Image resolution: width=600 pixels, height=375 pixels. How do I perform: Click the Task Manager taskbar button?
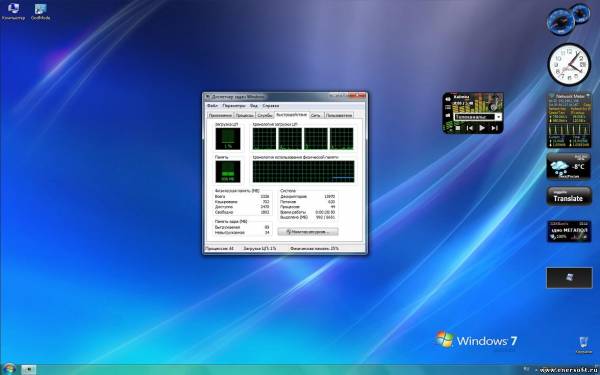pyautogui.click(x=29, y=370)
